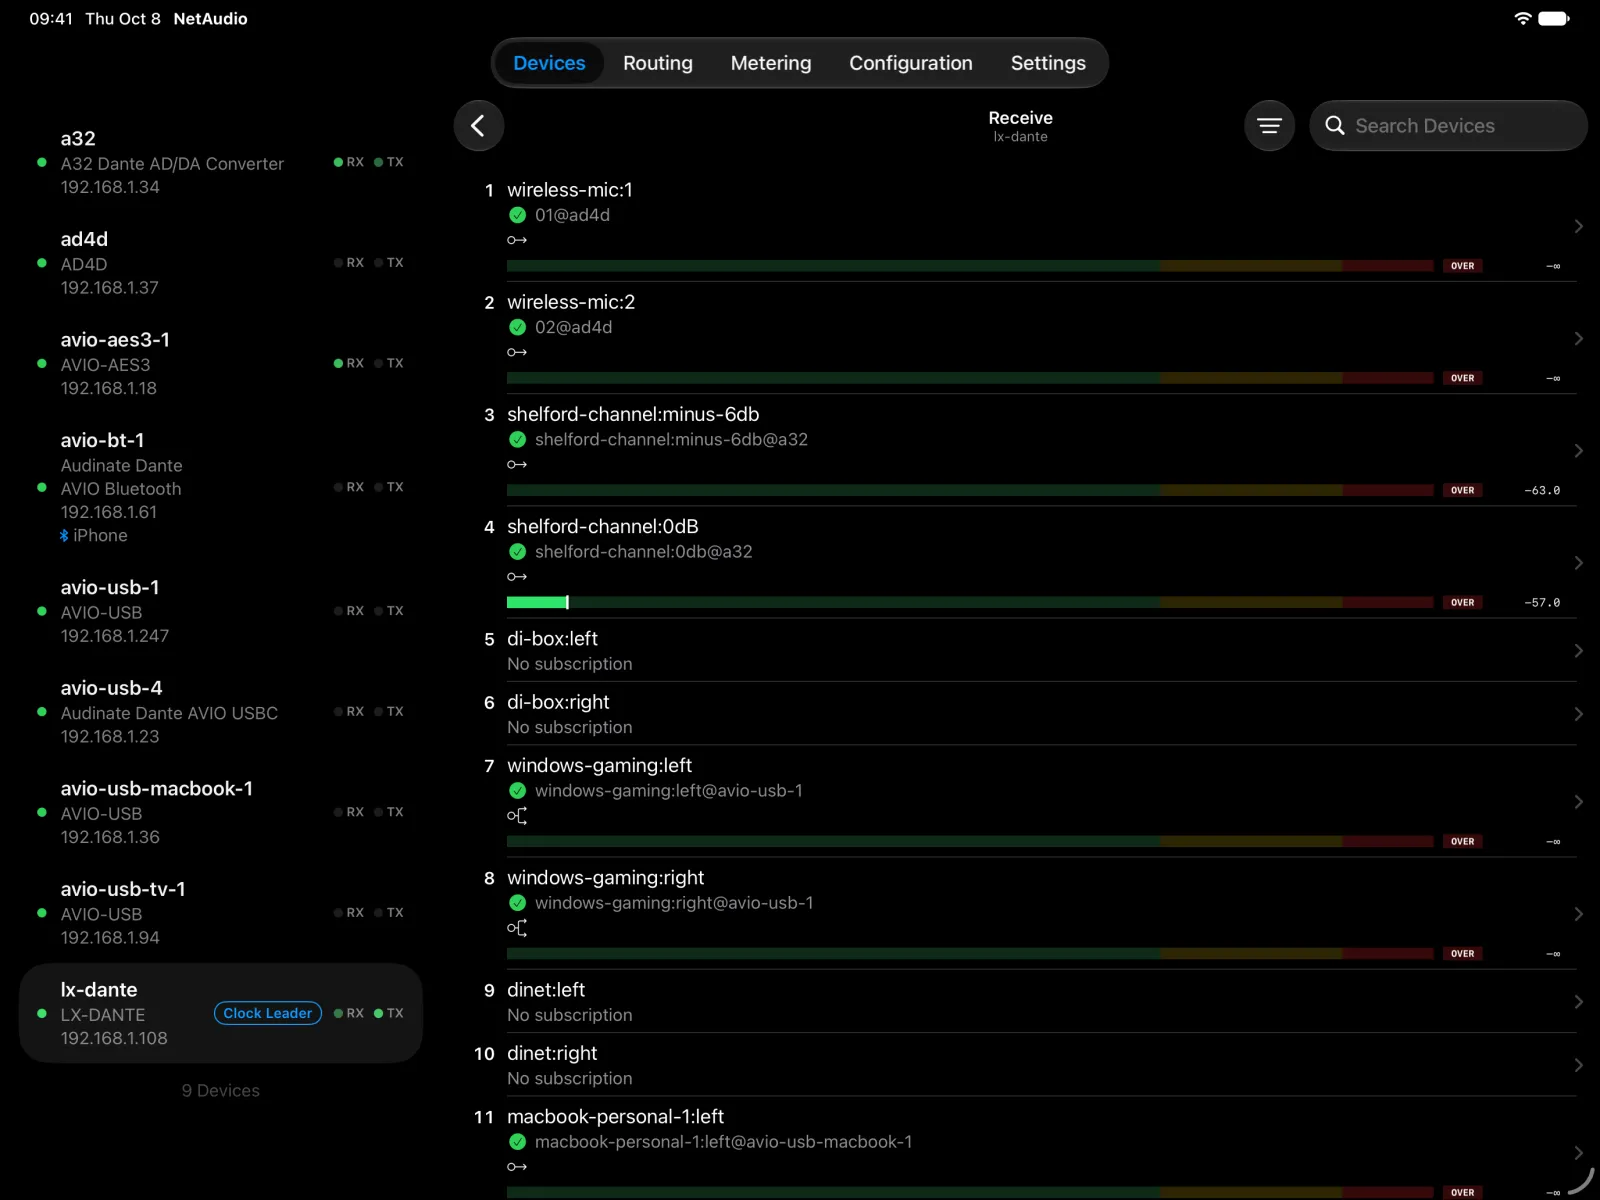Expand wireless-mic:2 channel chevron
Screen dimensions: 1600x1200
[x=1578, y=339]
